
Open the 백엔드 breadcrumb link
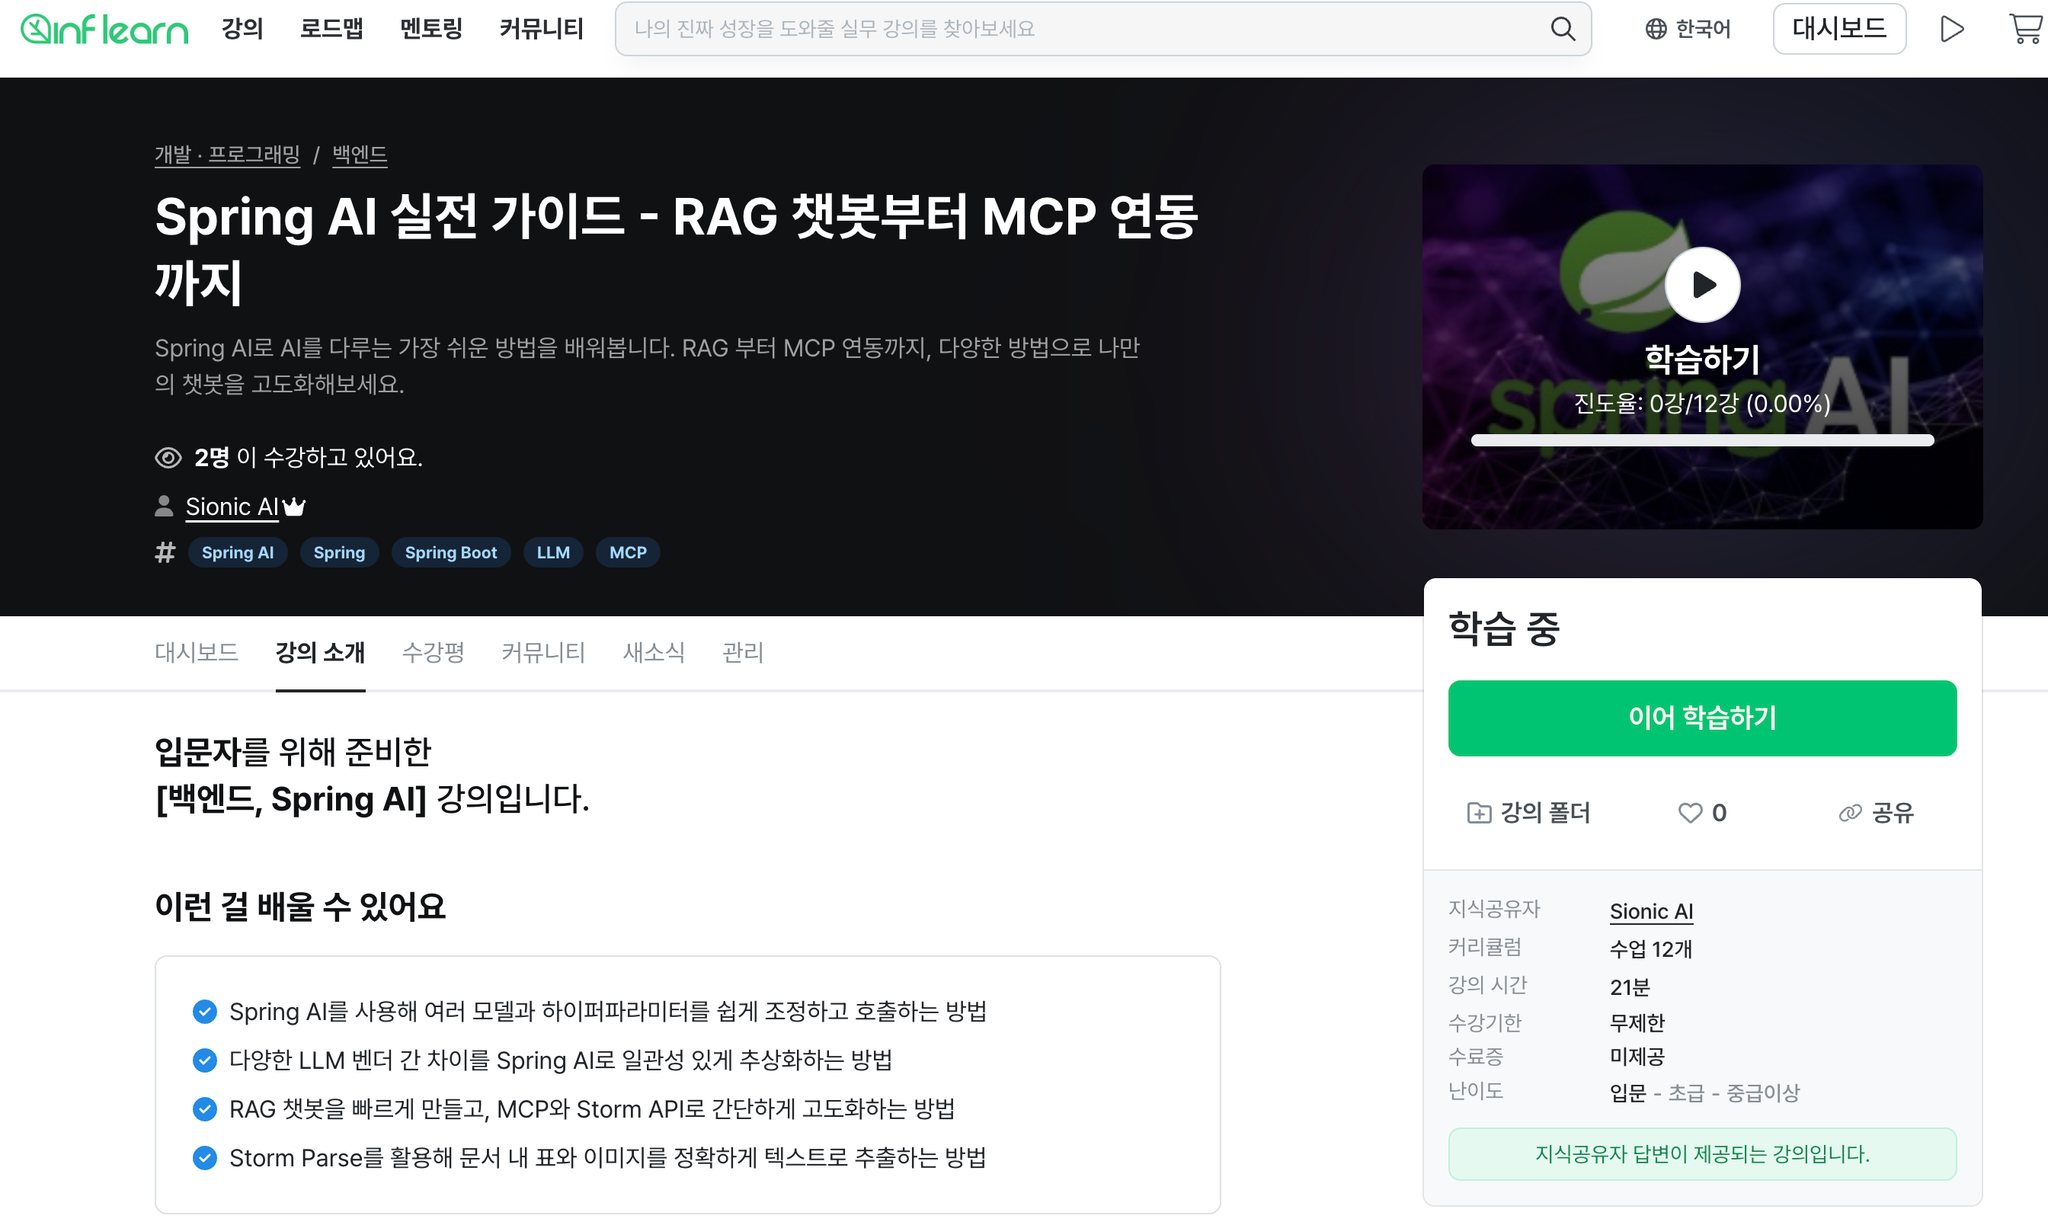(x=360, y=155)
